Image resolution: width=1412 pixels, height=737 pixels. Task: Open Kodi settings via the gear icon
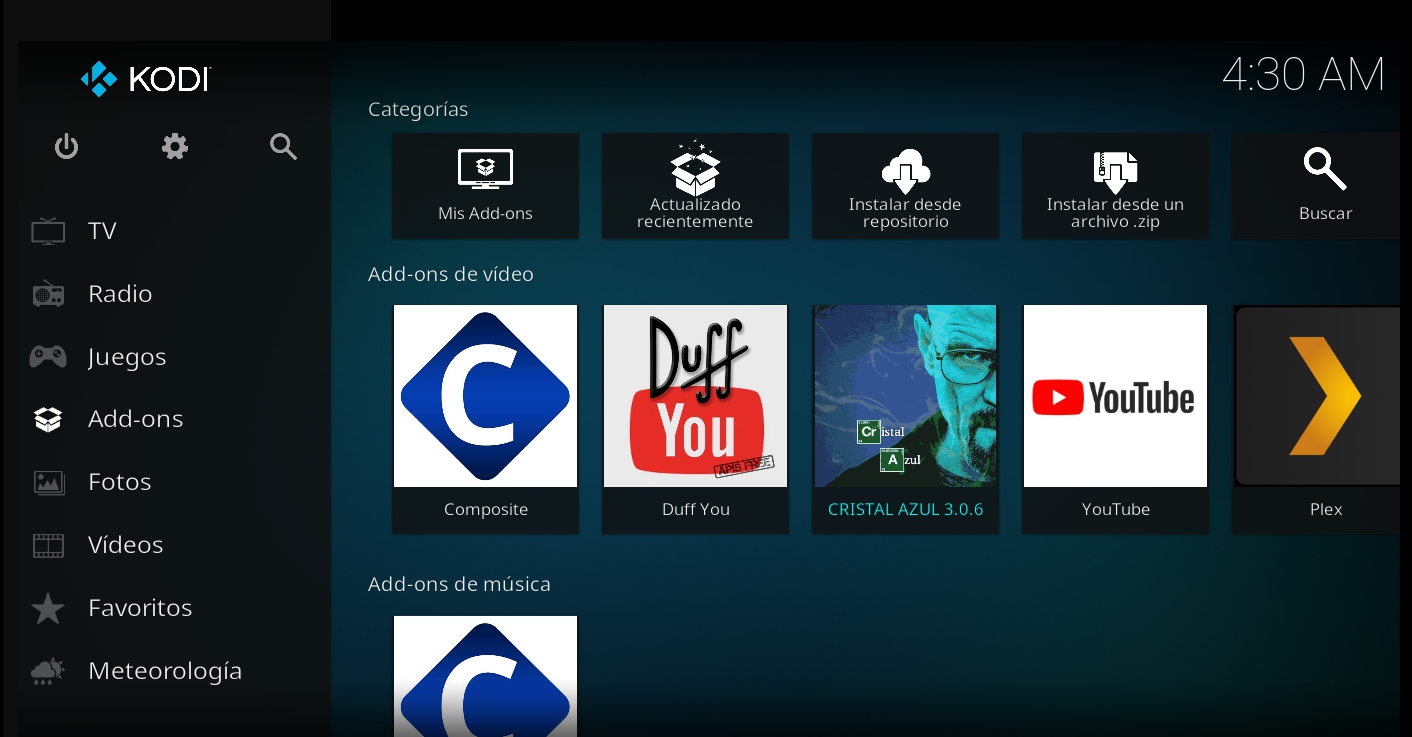175,146
